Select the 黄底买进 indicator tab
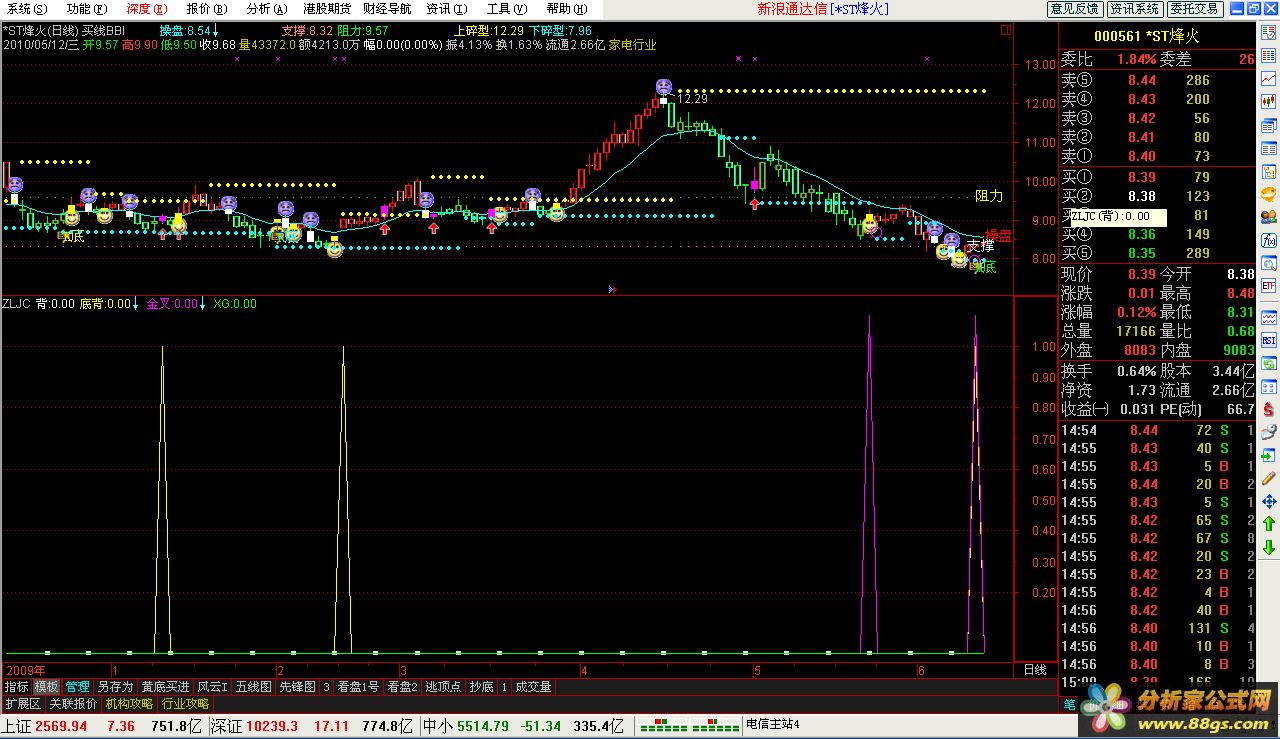This screenshot has width=1280, height=739. click(164, 687)
